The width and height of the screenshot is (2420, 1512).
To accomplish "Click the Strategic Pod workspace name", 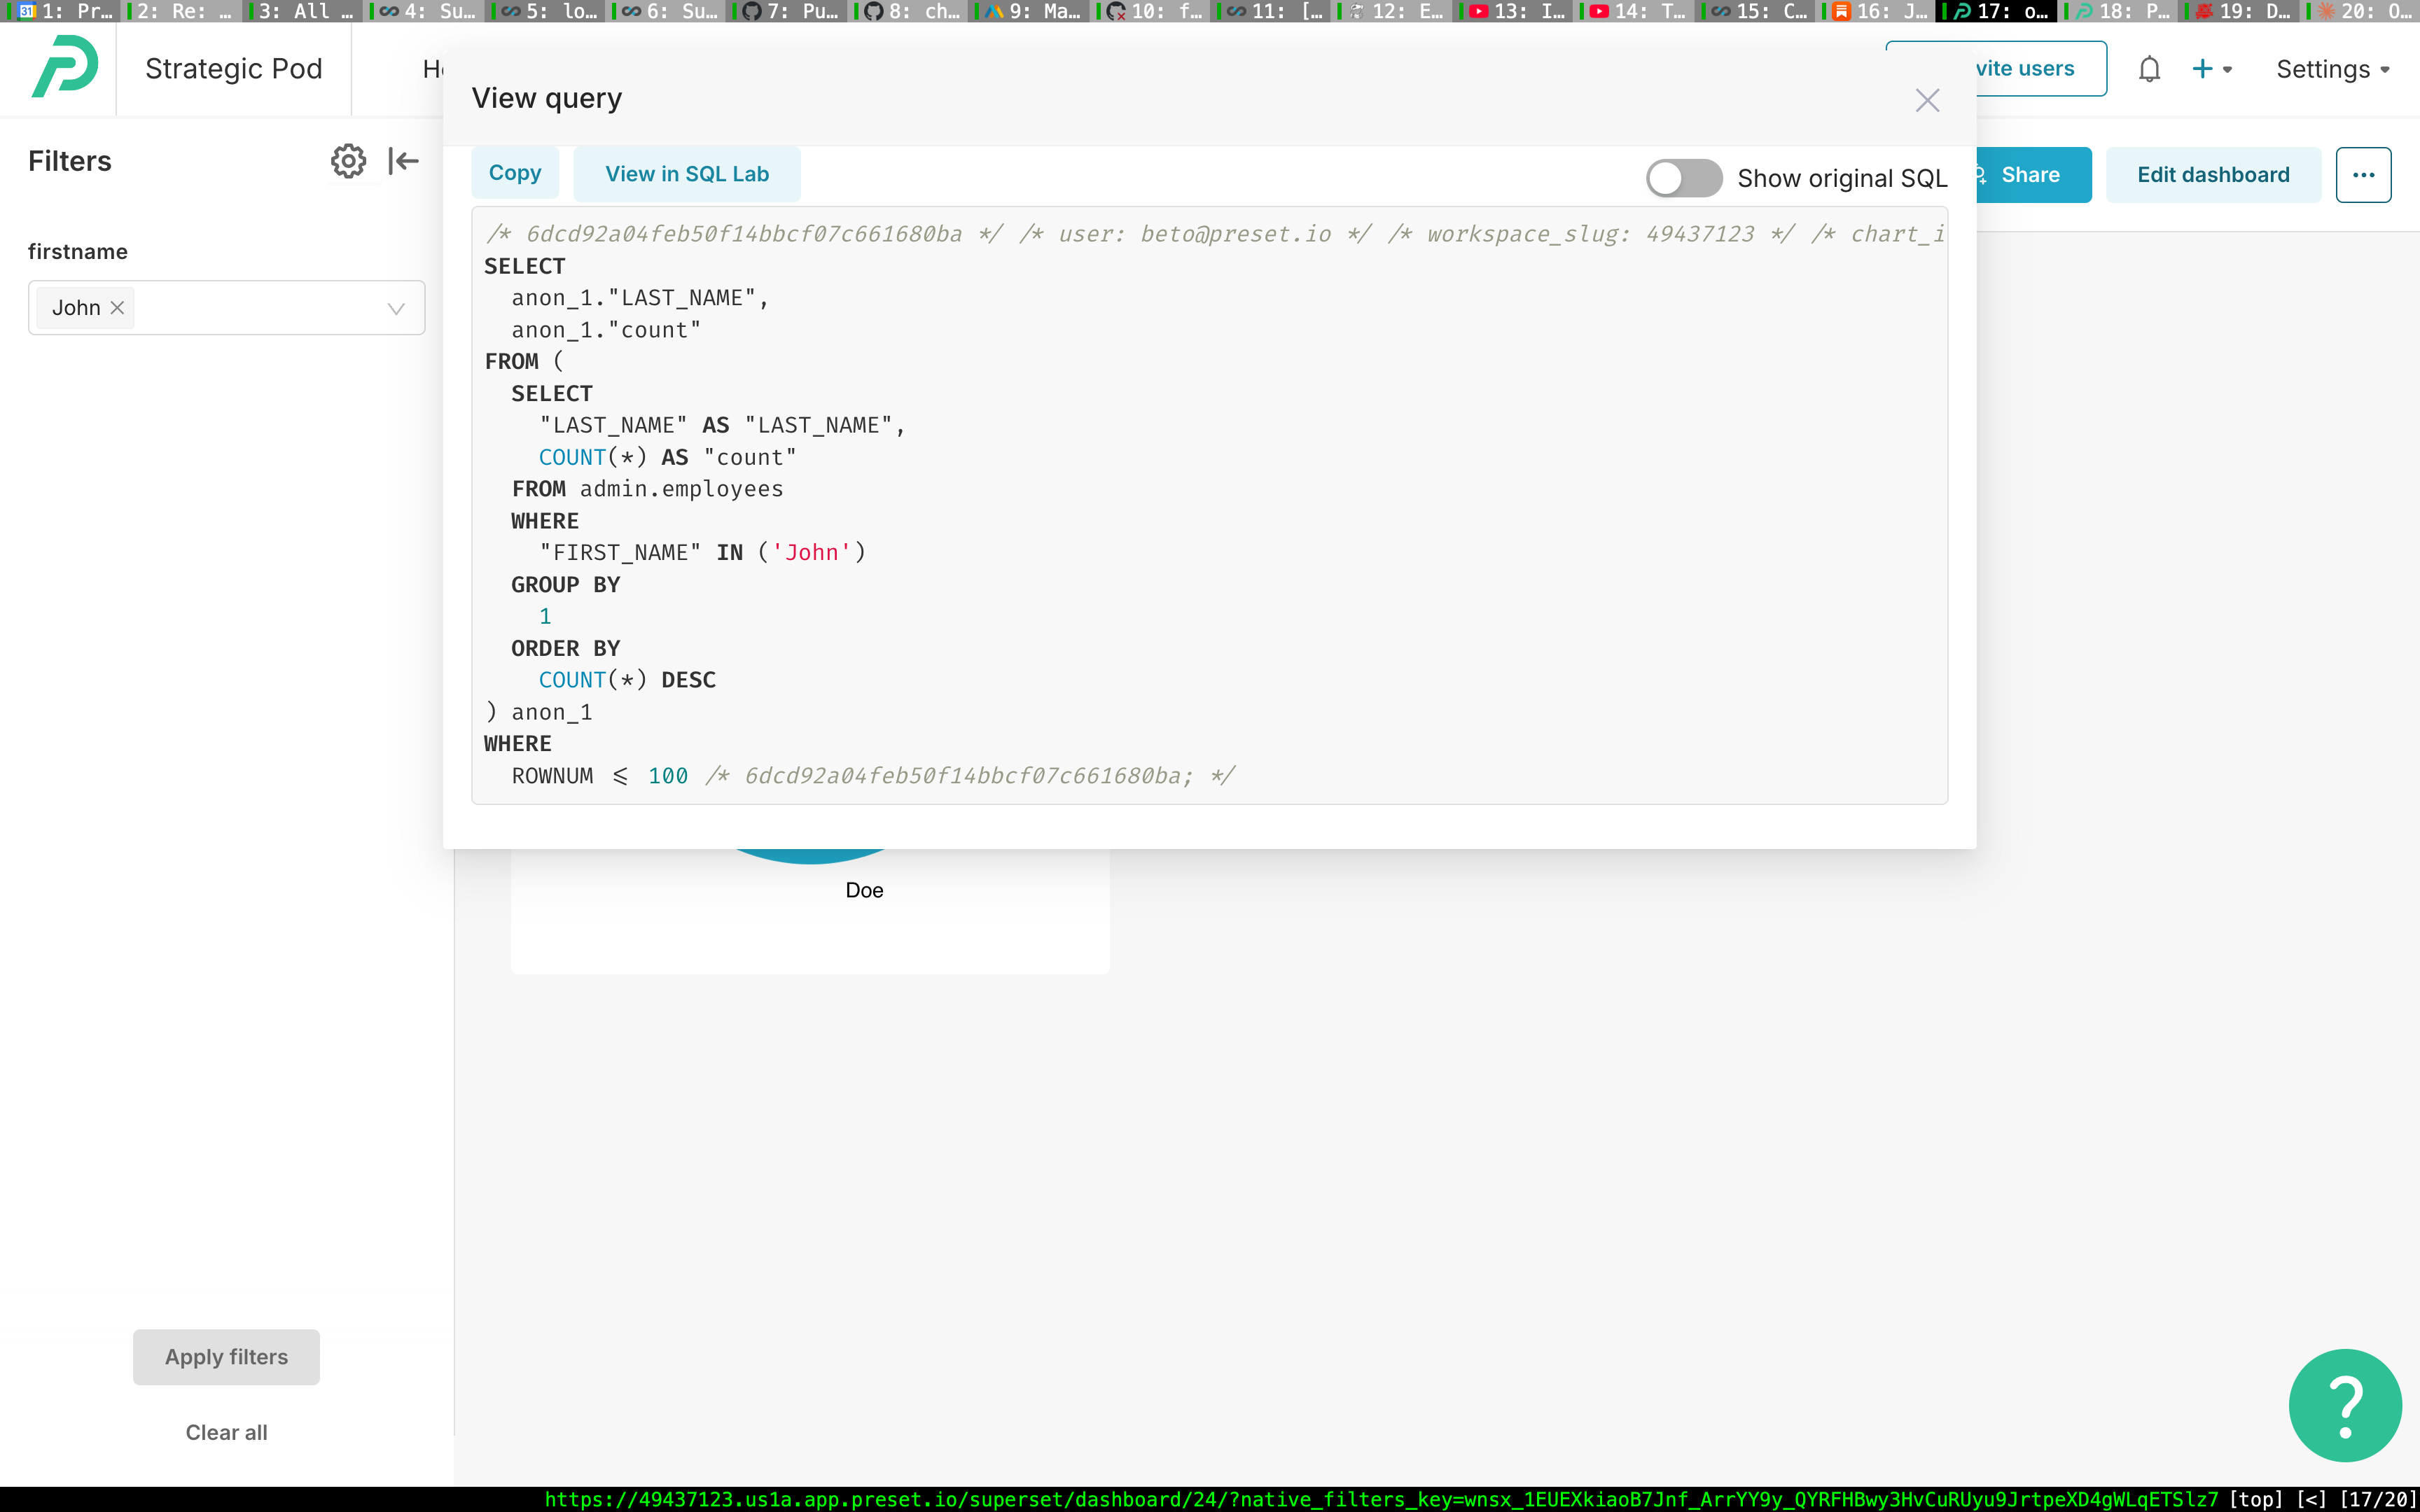I will tap(233, 69).
